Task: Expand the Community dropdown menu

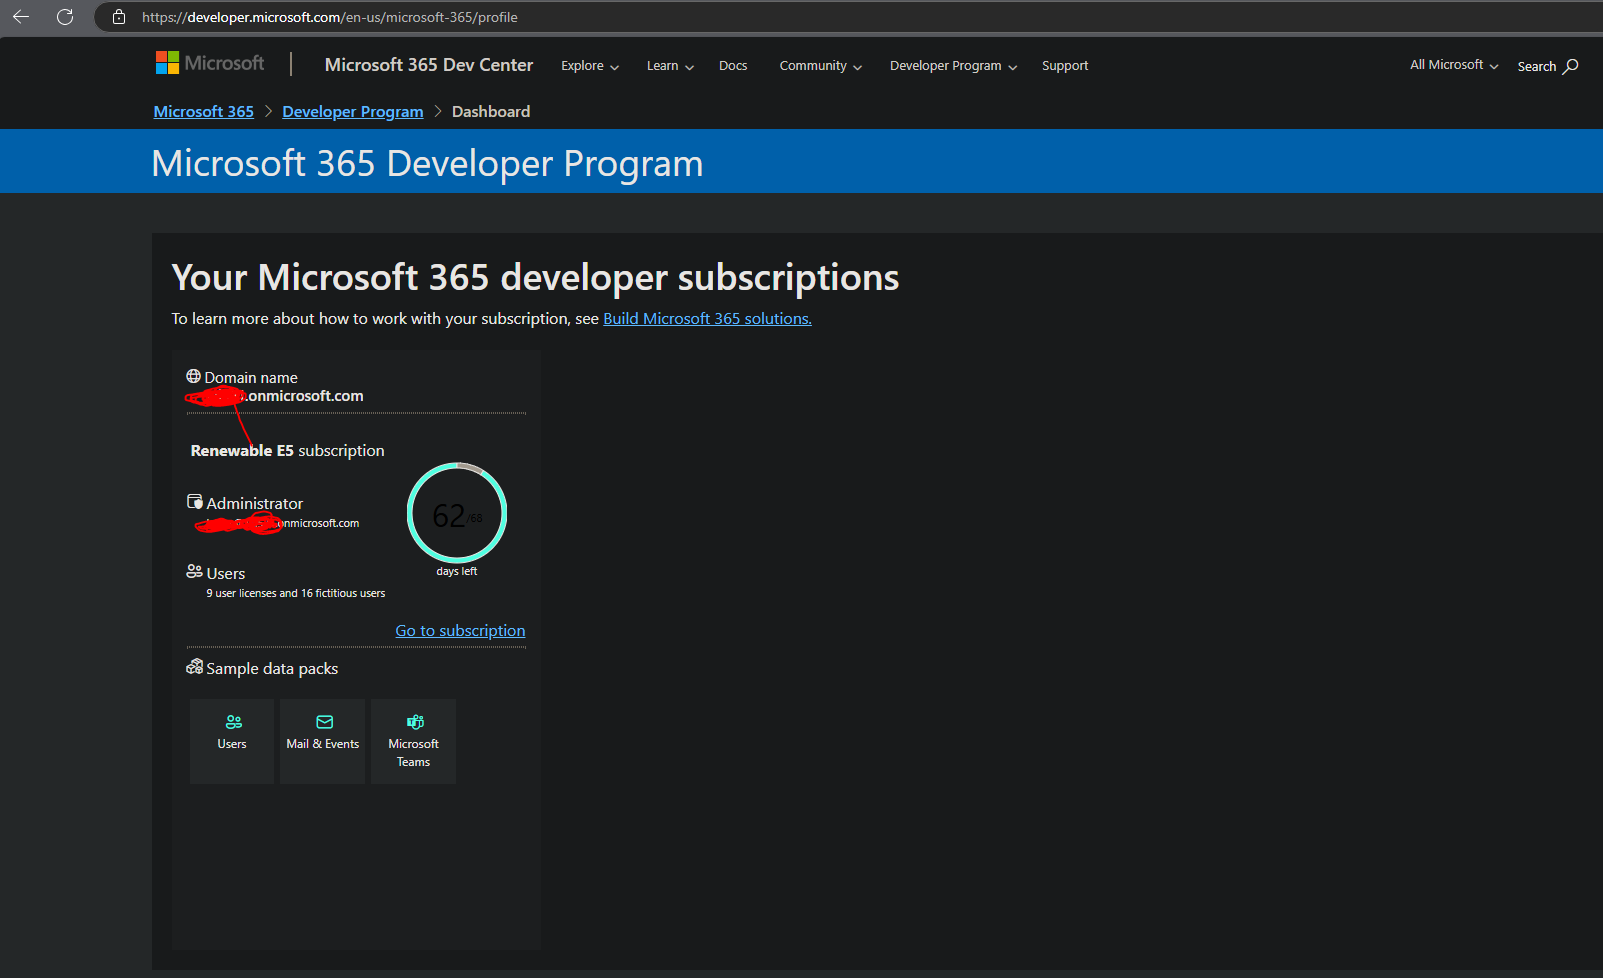Action: 820,66
